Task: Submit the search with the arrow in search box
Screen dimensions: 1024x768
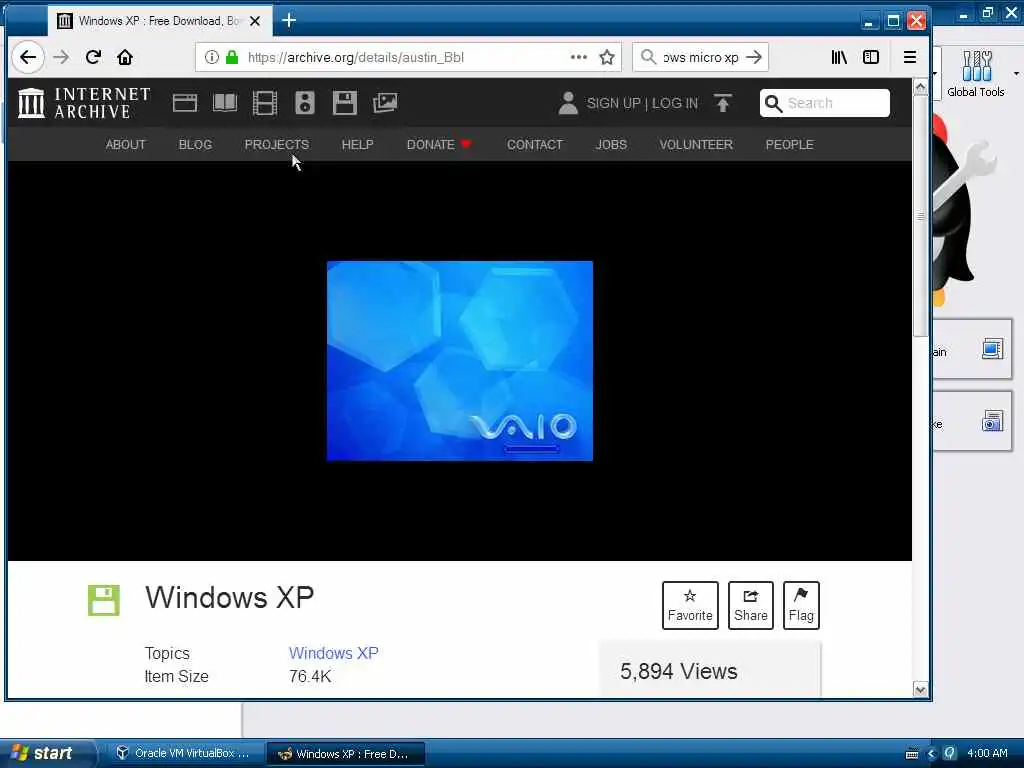Action: pyautogui.click(x=754, y=57)
